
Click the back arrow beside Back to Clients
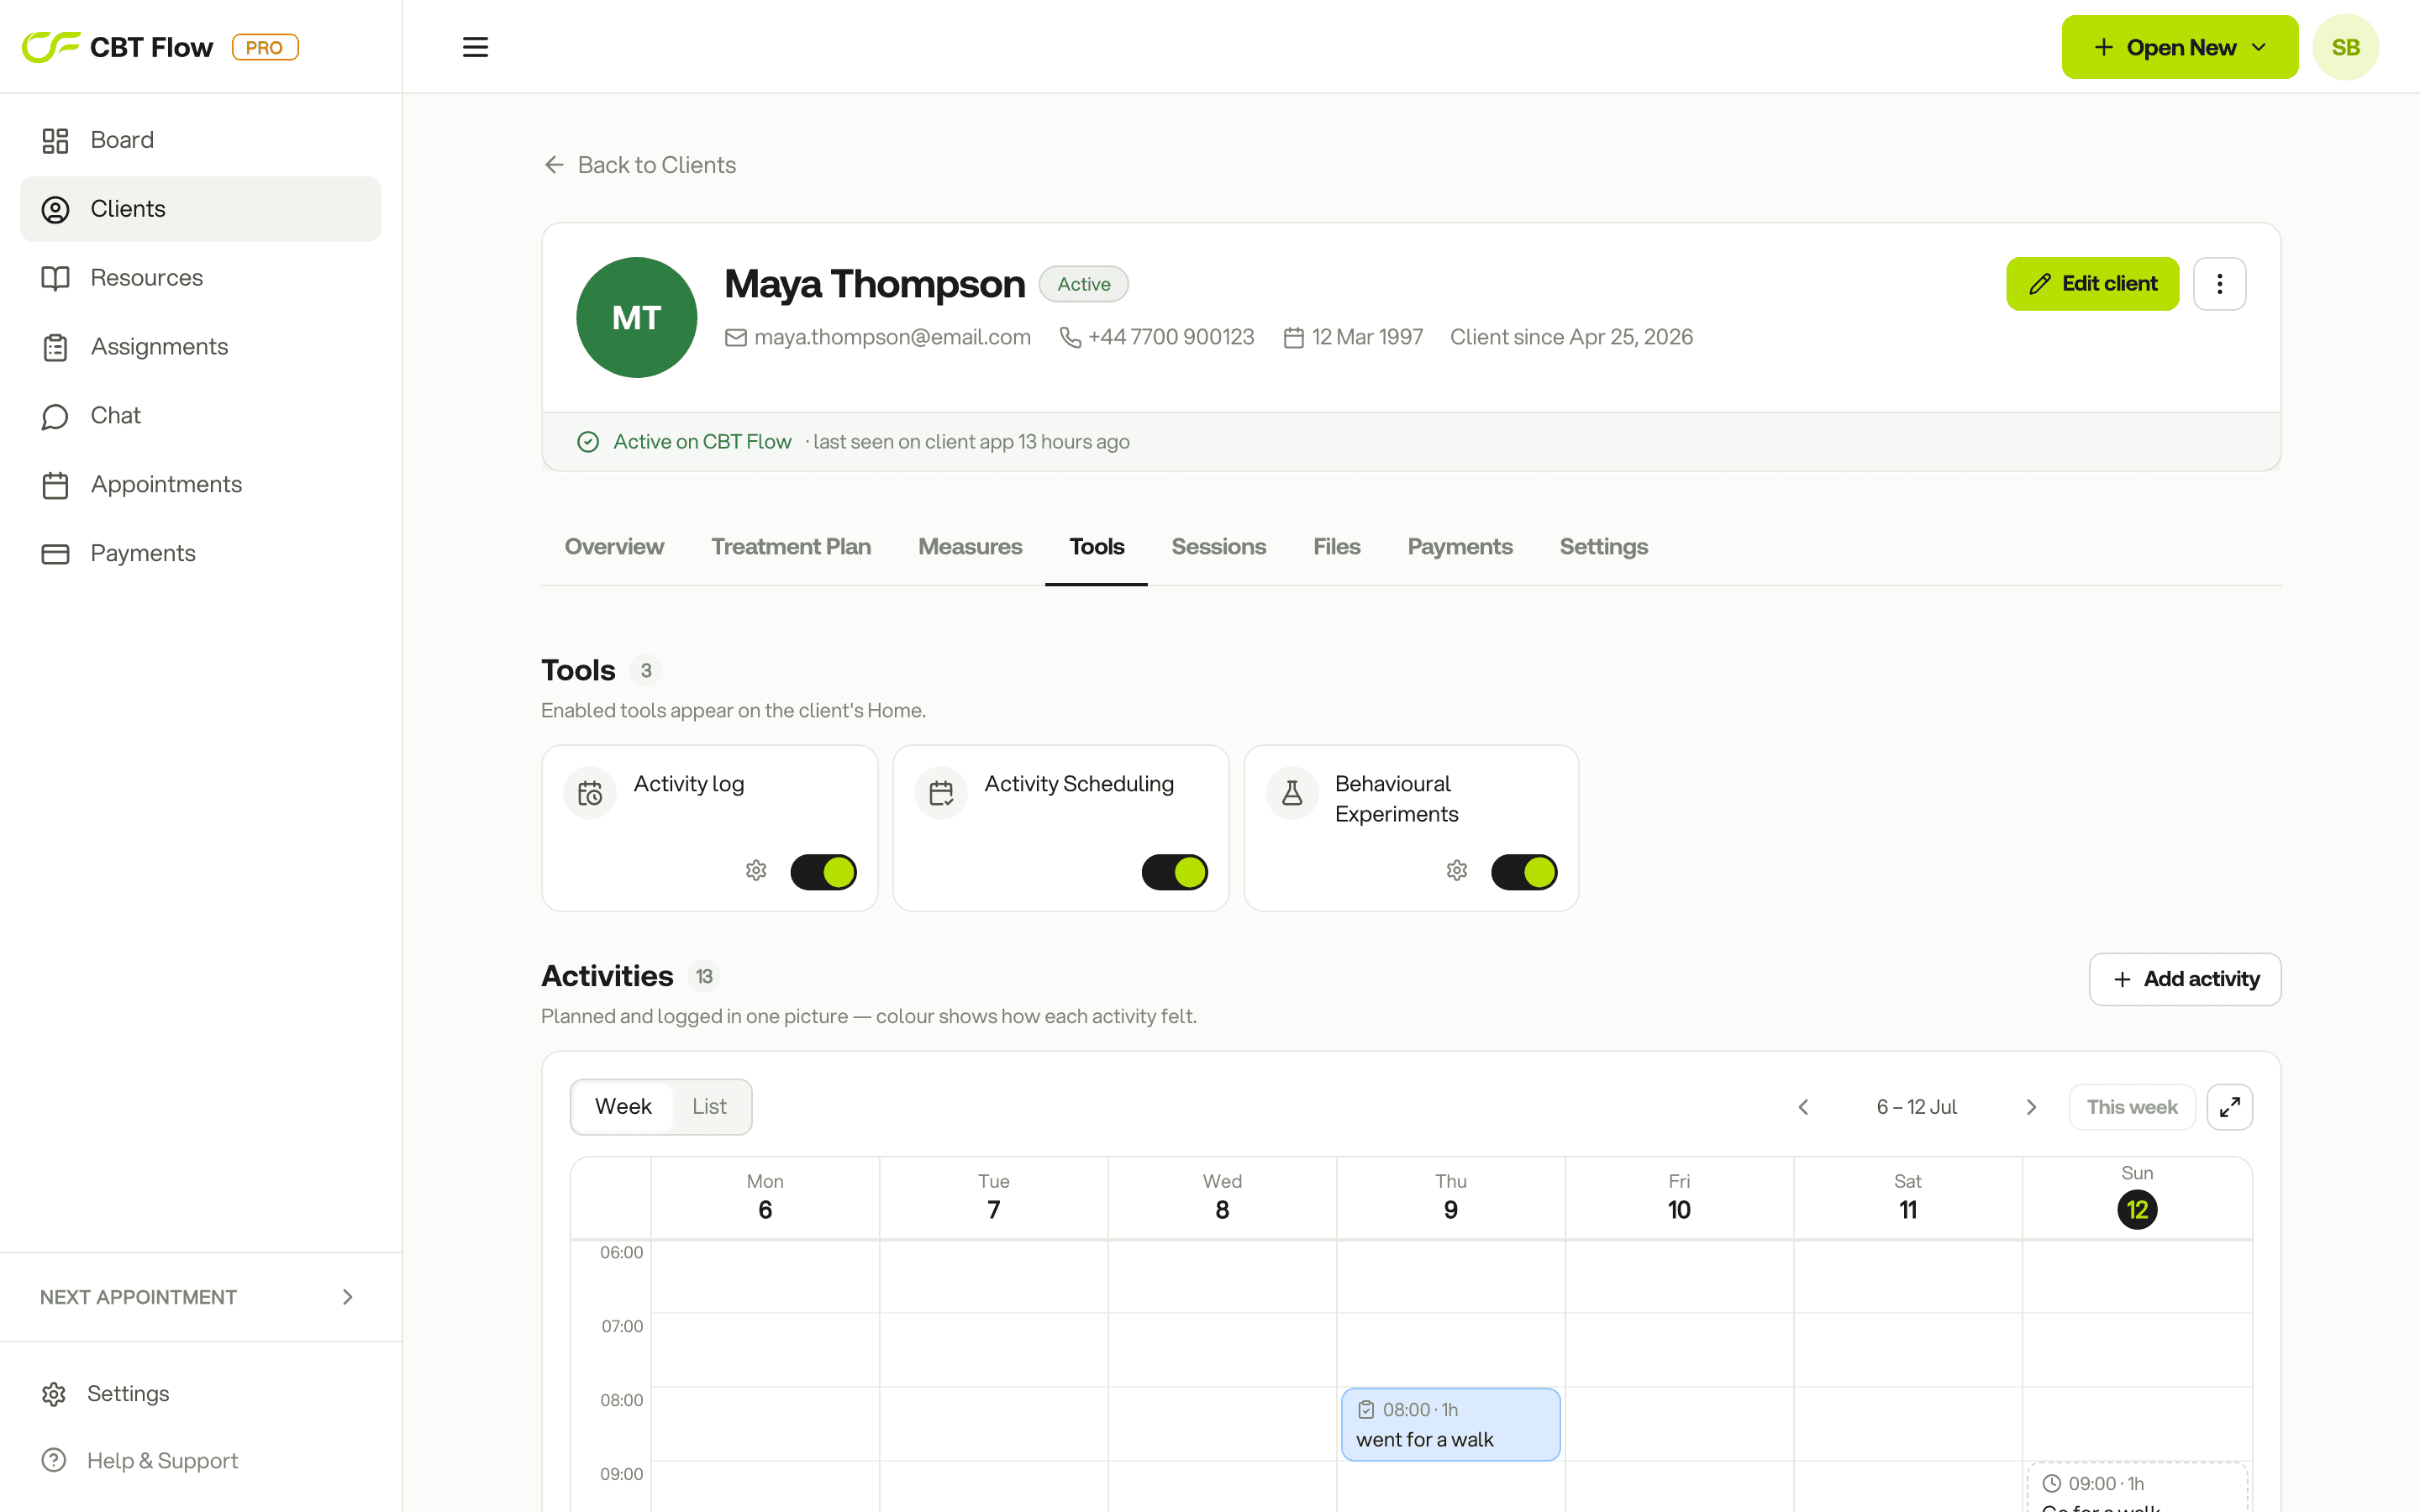pos(554,165)
